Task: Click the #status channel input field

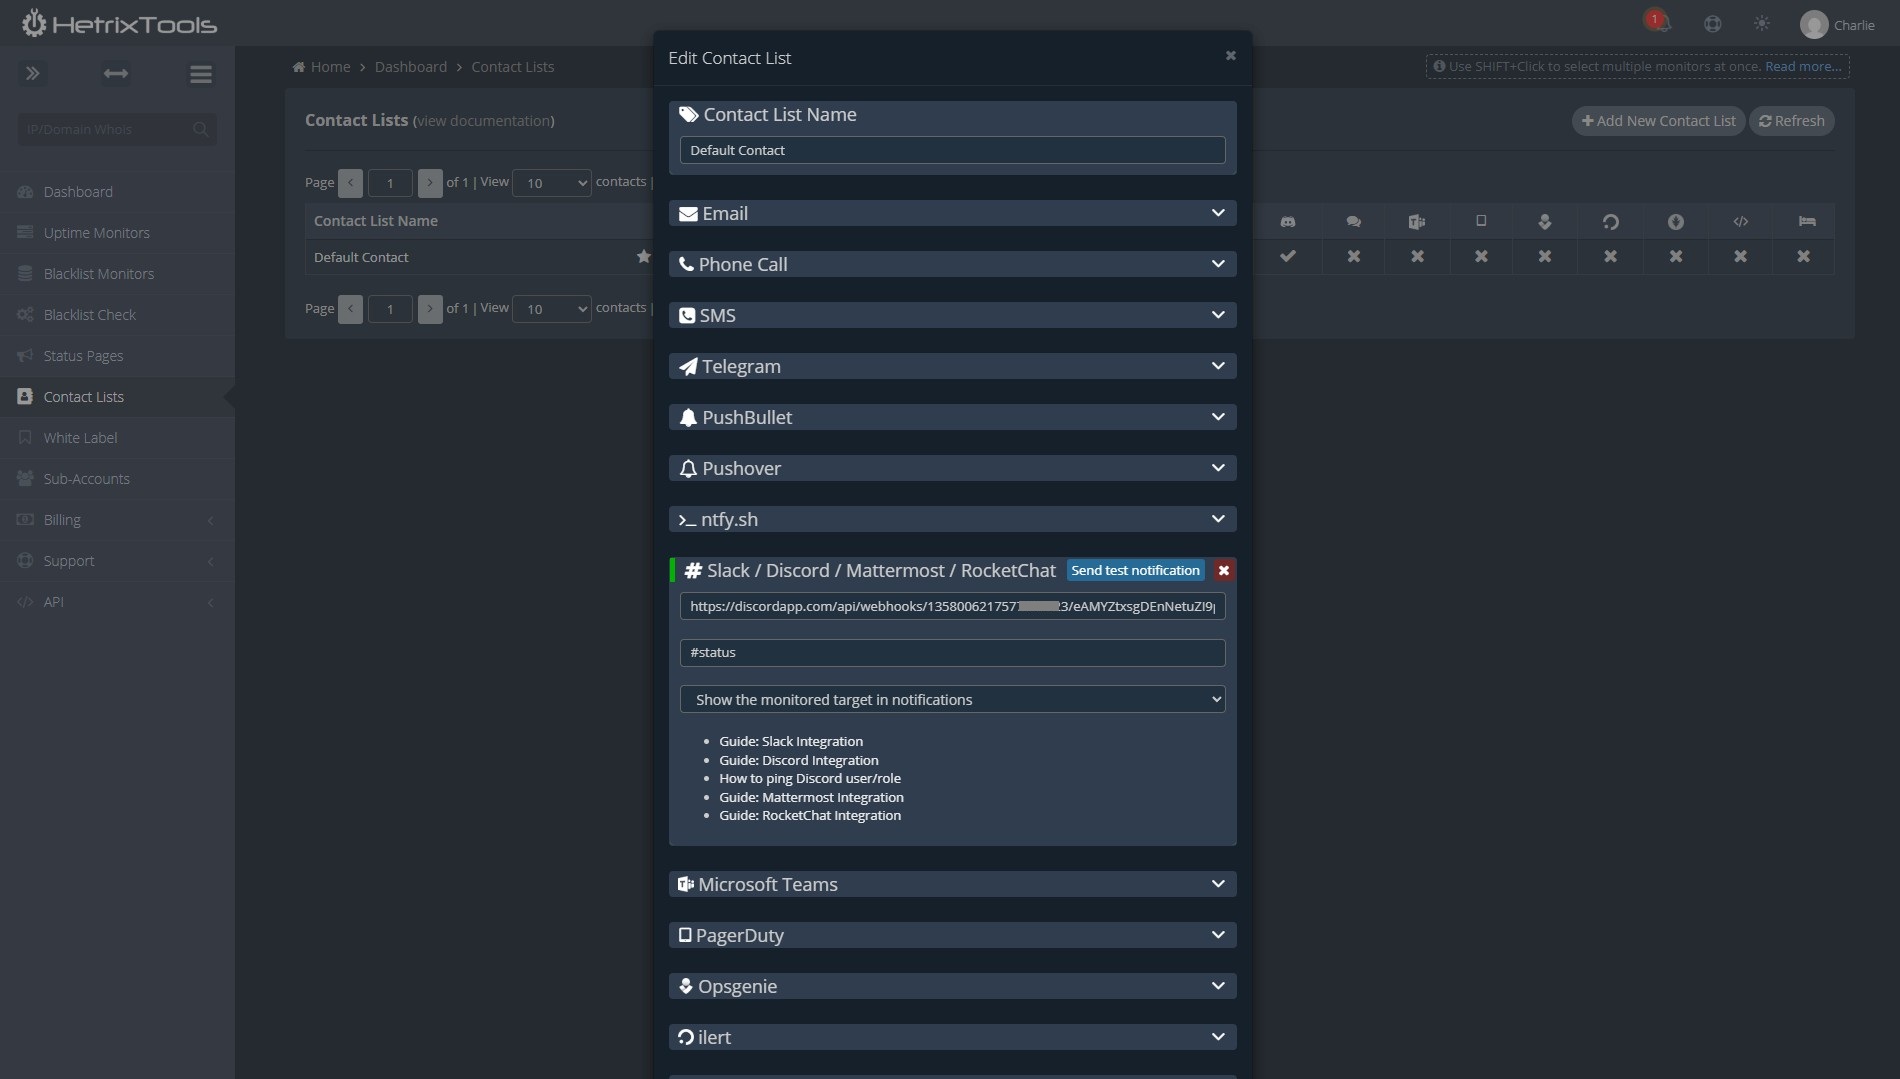Action: coord(952,652)
